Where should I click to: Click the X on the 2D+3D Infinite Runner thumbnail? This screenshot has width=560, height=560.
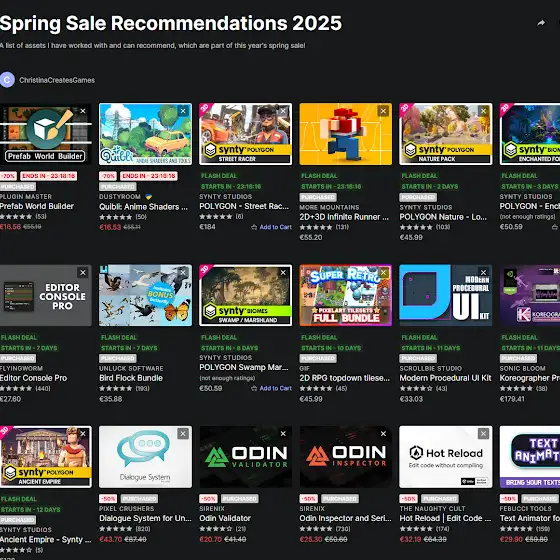[x=383, y=111]
